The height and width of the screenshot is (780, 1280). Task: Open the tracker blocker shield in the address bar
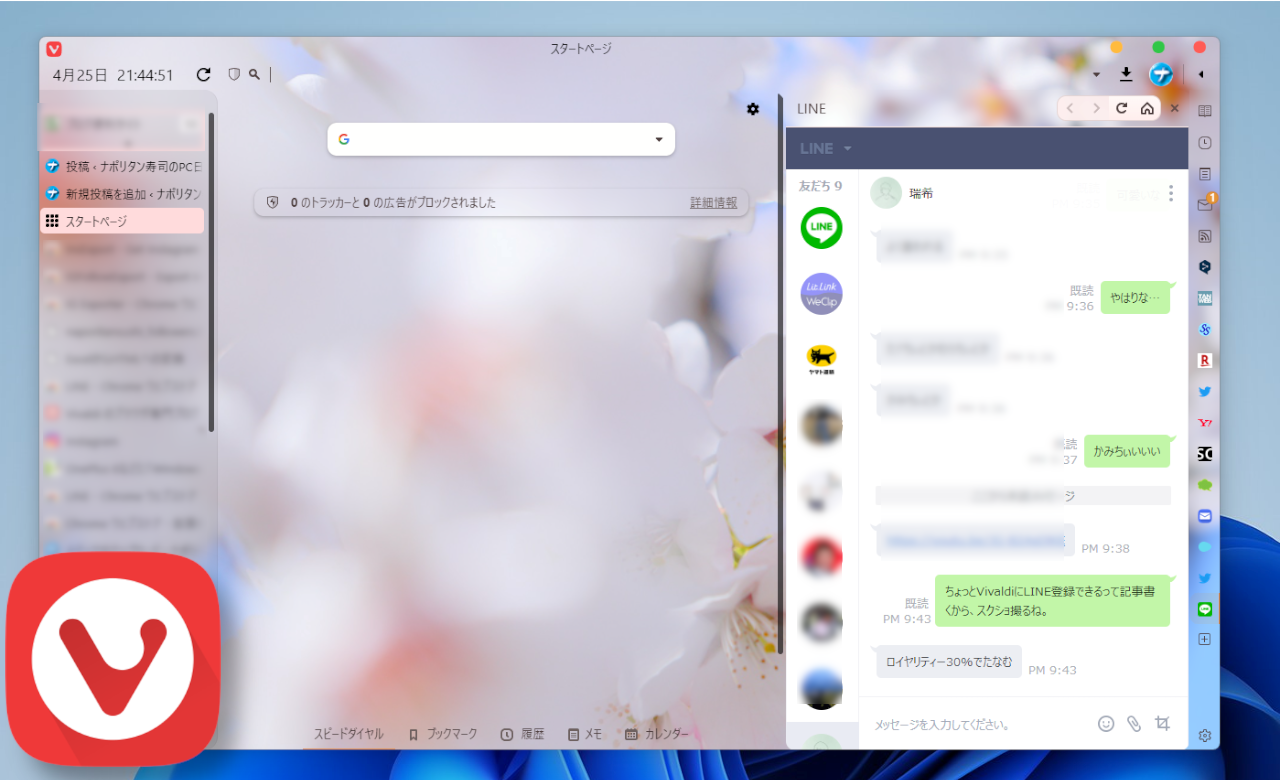(x=234, y=74)
